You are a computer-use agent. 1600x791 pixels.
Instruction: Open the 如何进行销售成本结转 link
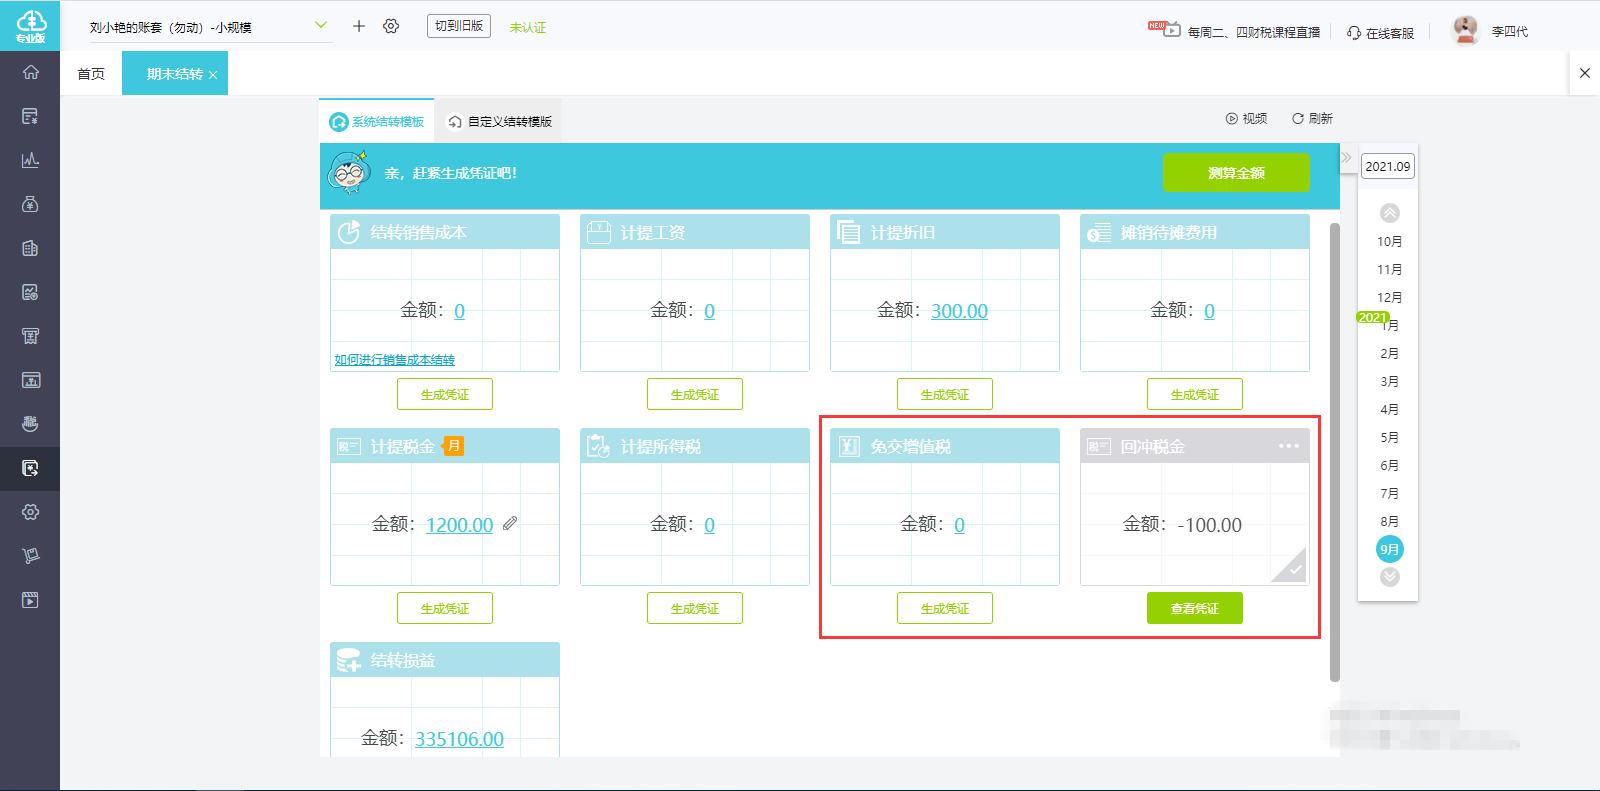click(x=394, y=360)
